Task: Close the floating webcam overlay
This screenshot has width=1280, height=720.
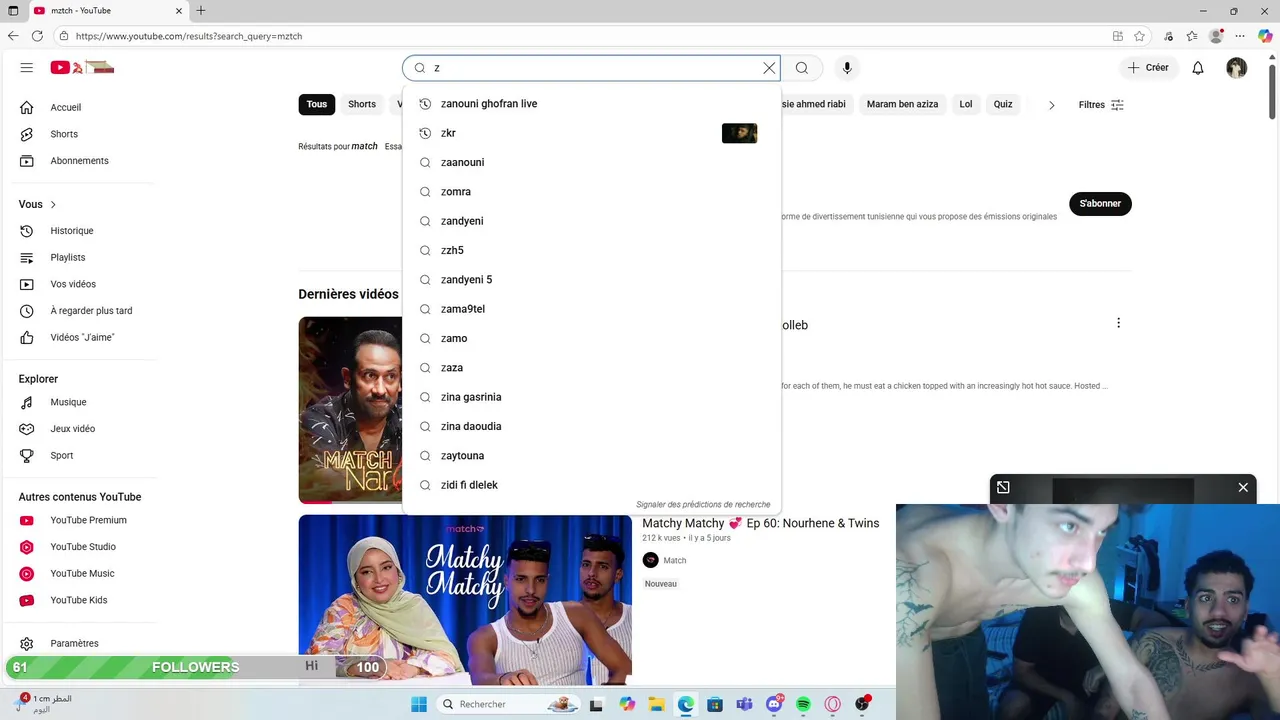Action: [x=1243, y=487]
